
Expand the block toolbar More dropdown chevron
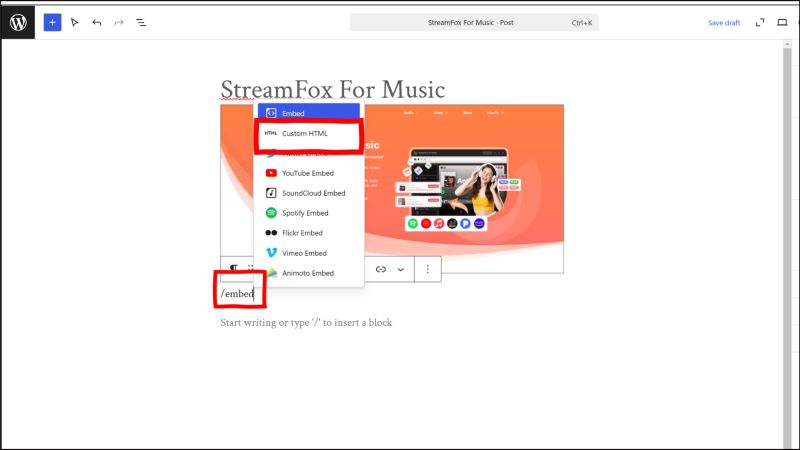tap(401, 269)
